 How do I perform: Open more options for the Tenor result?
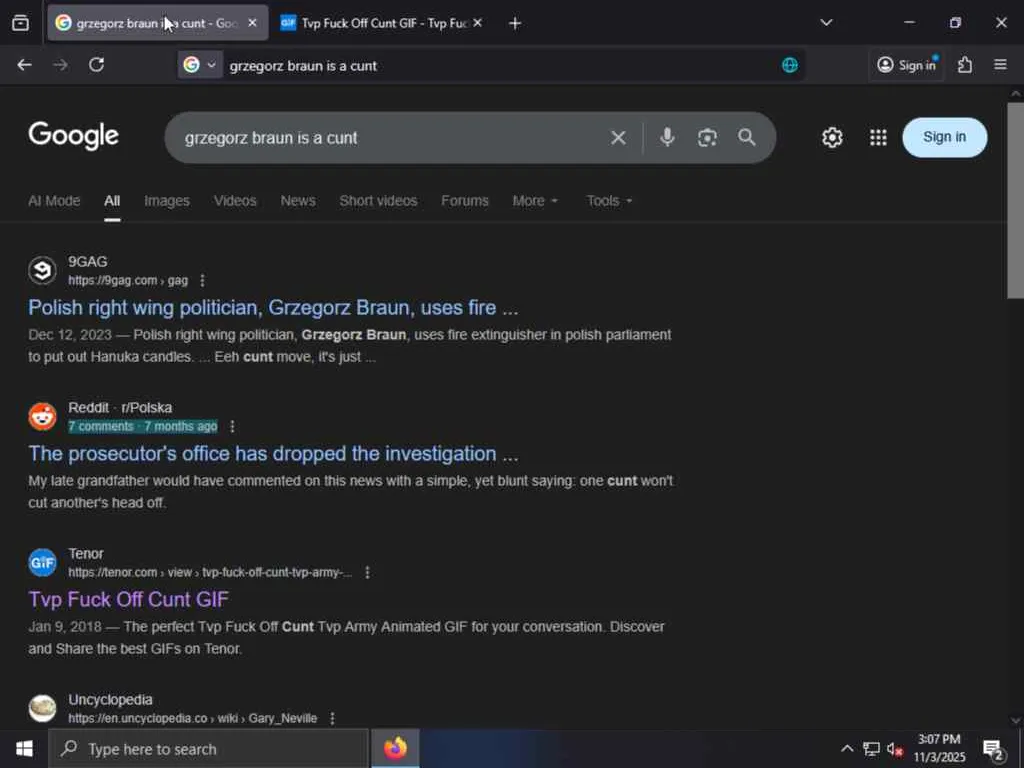pos(367,572)
